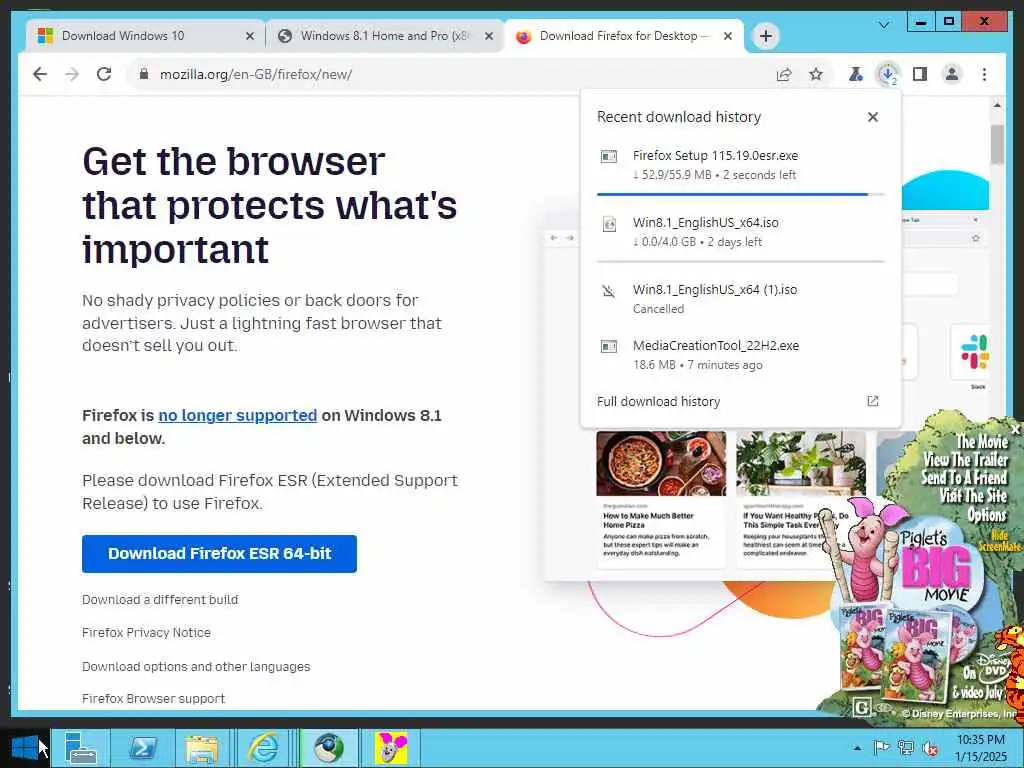
Task: Click the pizza article thumbnail
Action: pyautogui.click(x=661, y=463)
